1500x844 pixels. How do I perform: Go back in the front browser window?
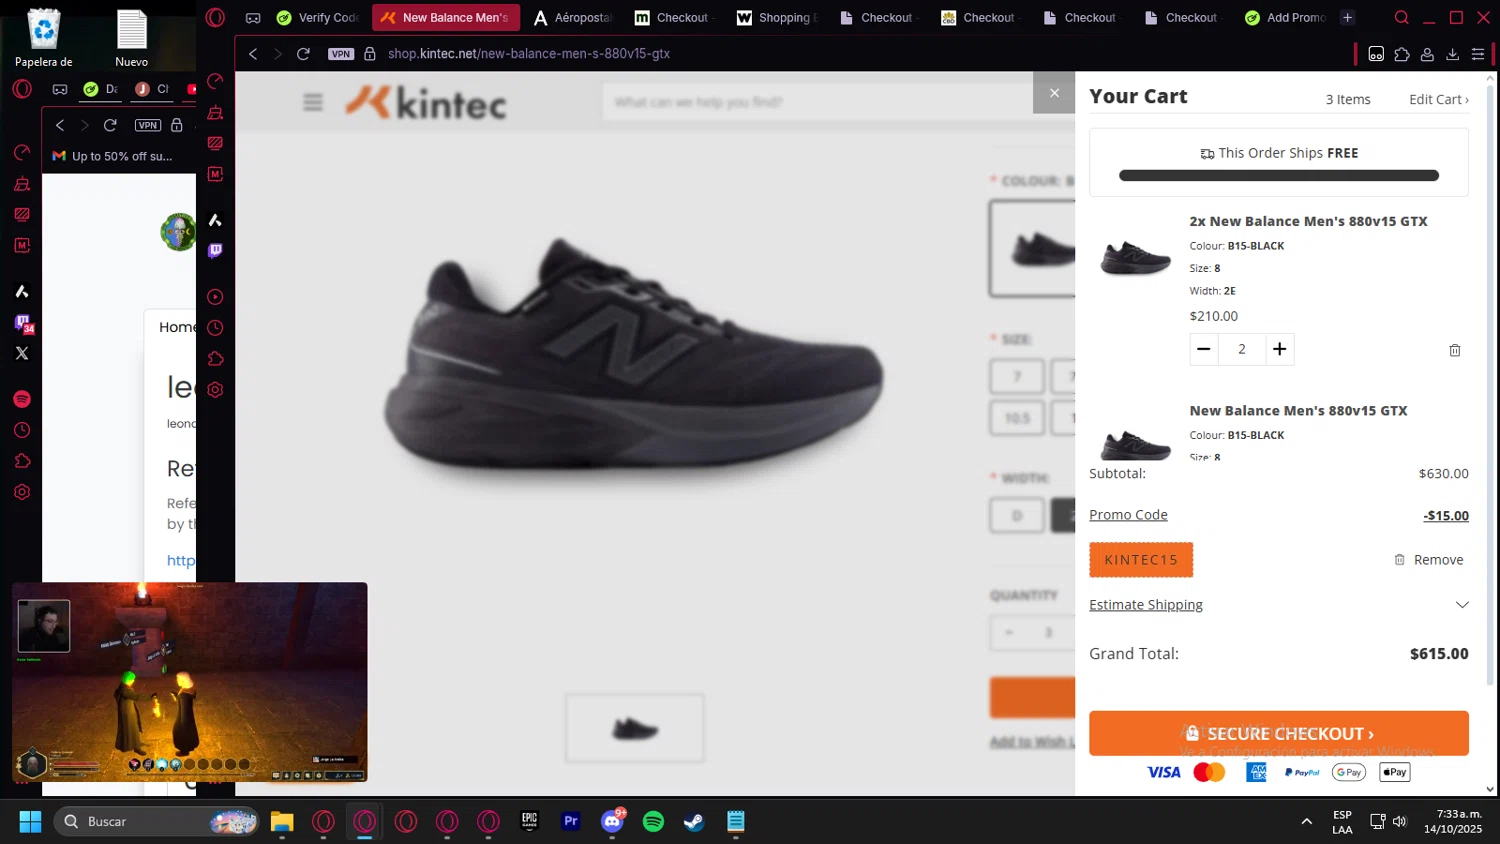click(253, 54)
